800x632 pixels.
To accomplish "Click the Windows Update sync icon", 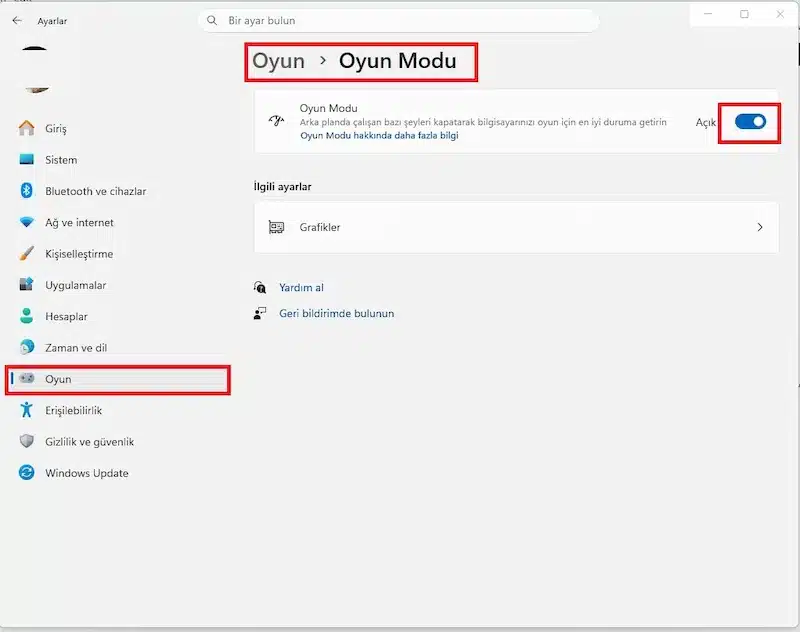I will [x=27, y=472].
